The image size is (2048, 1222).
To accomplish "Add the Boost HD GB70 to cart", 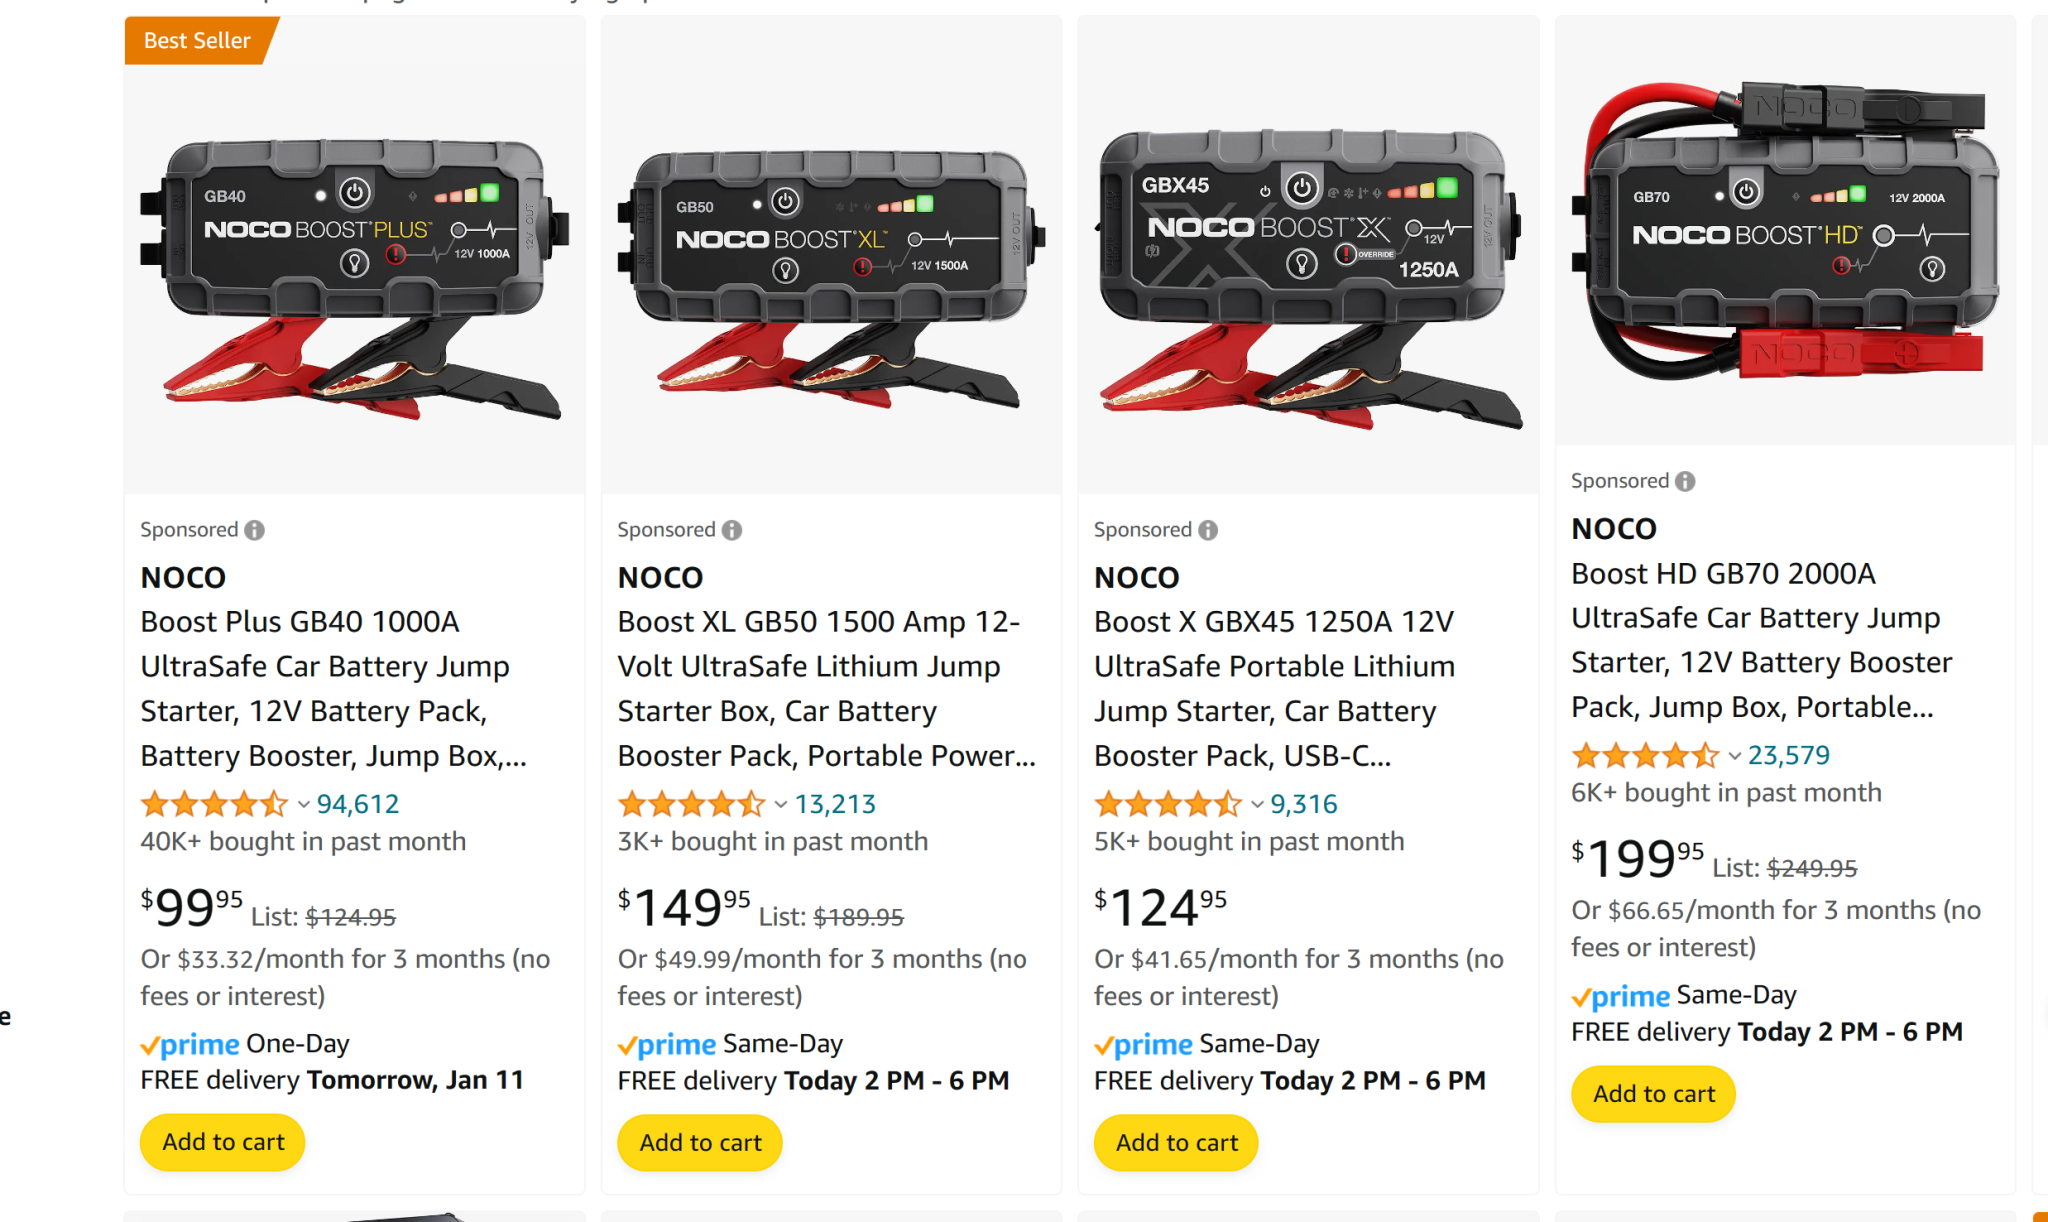I will click(x=1652, y=1093).
